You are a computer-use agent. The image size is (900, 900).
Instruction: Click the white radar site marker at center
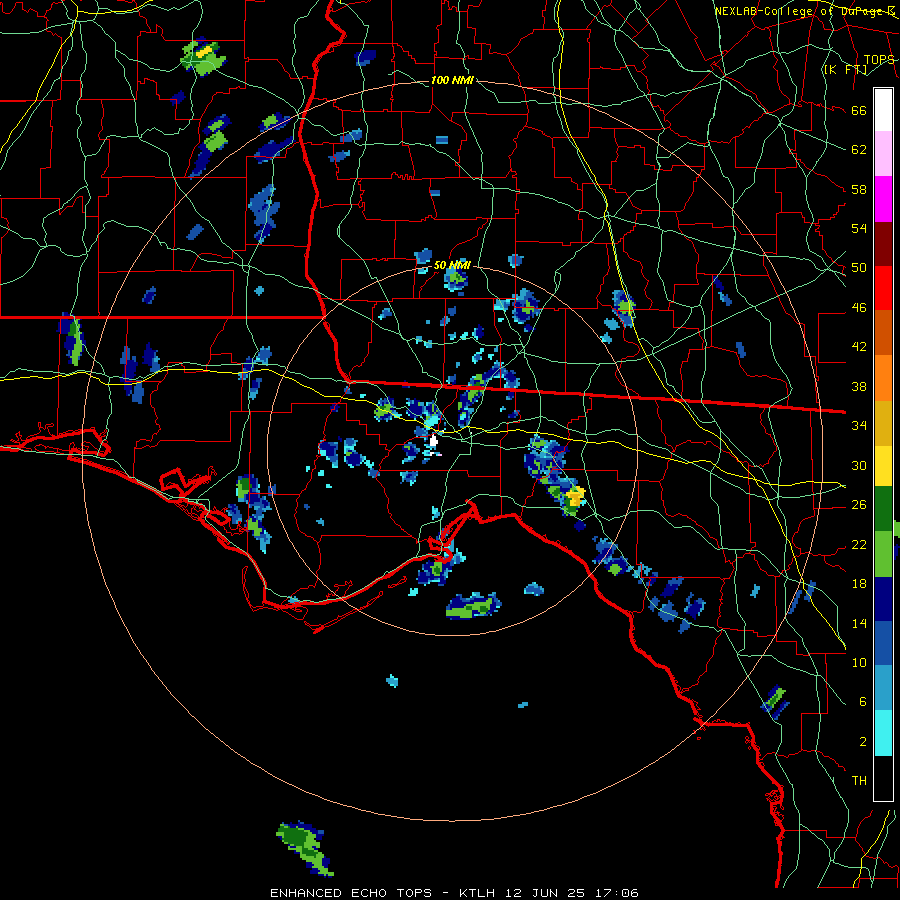click(x=433, y=440)
